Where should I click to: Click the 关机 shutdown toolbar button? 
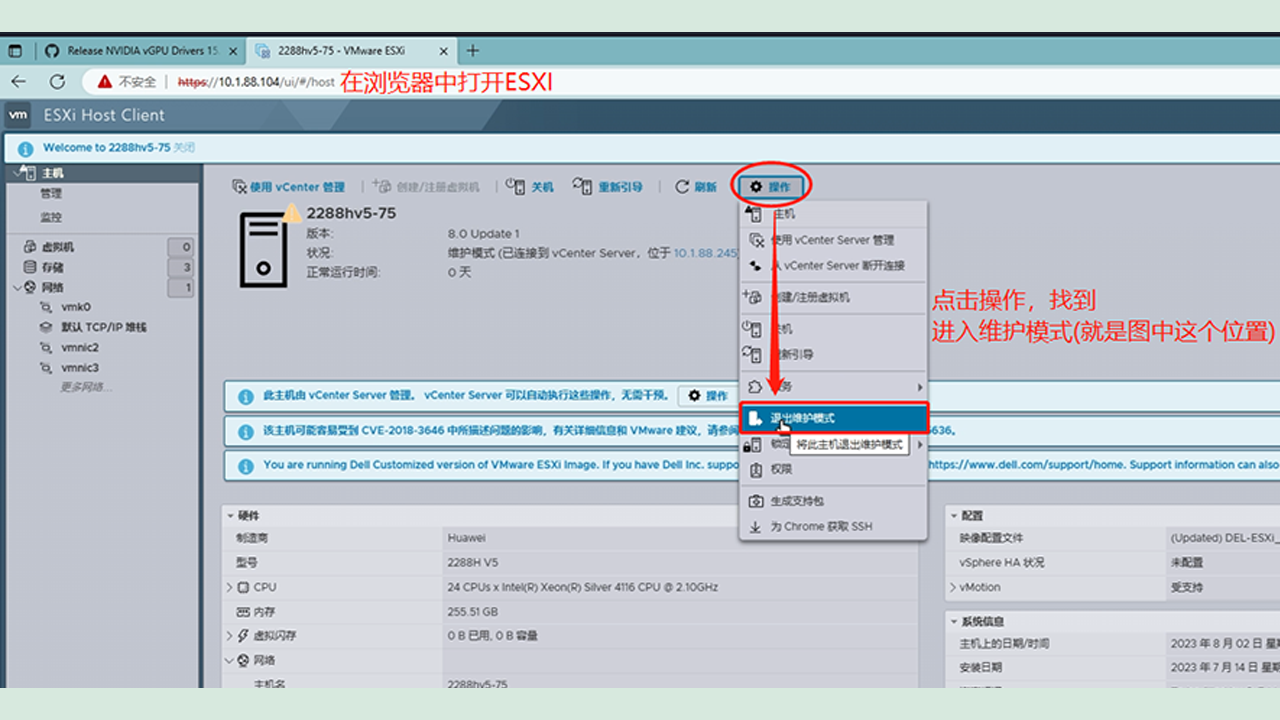tap(530, 187)
